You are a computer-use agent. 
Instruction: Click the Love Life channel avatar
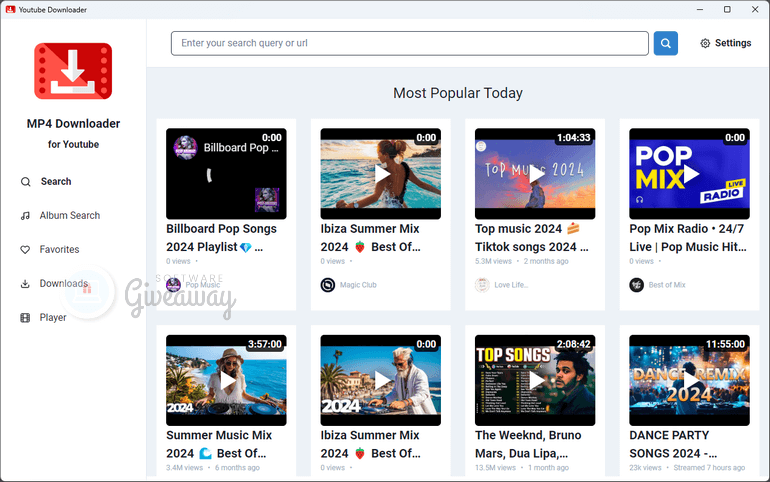coord(482,285)
